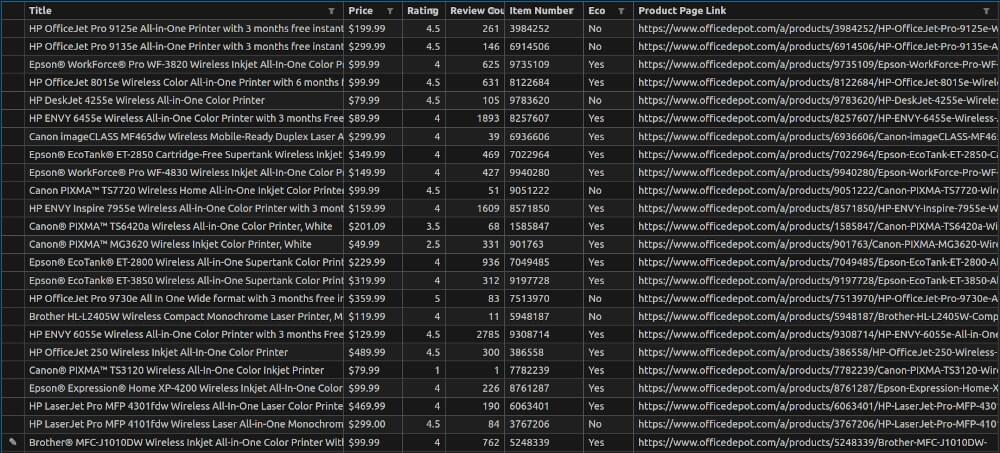Open the Epson-Expression-Home product page link

point(817,388)
